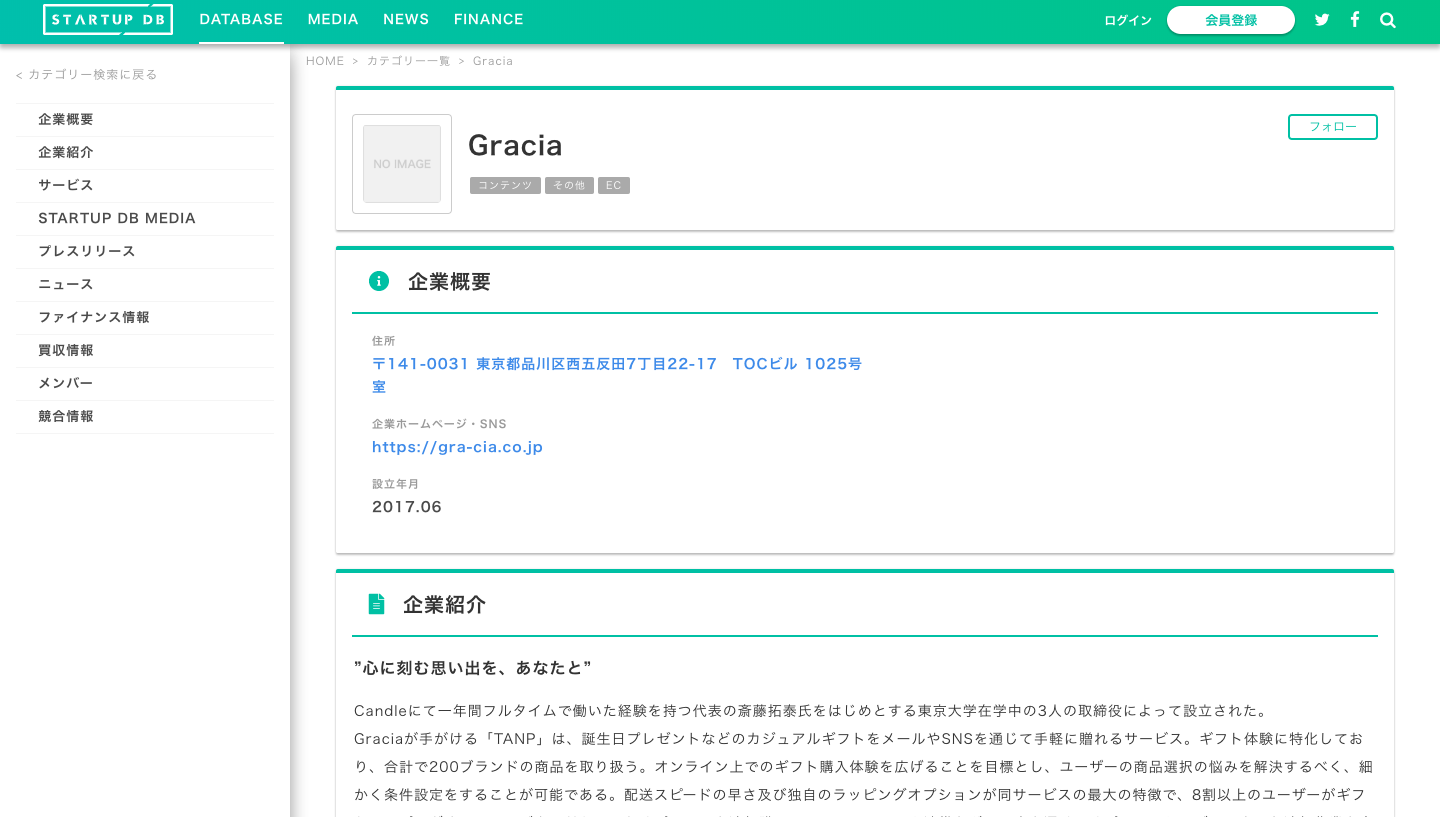Click the NO IMAGE company placeholder
Screen dimensions: 1440x817
401,163
